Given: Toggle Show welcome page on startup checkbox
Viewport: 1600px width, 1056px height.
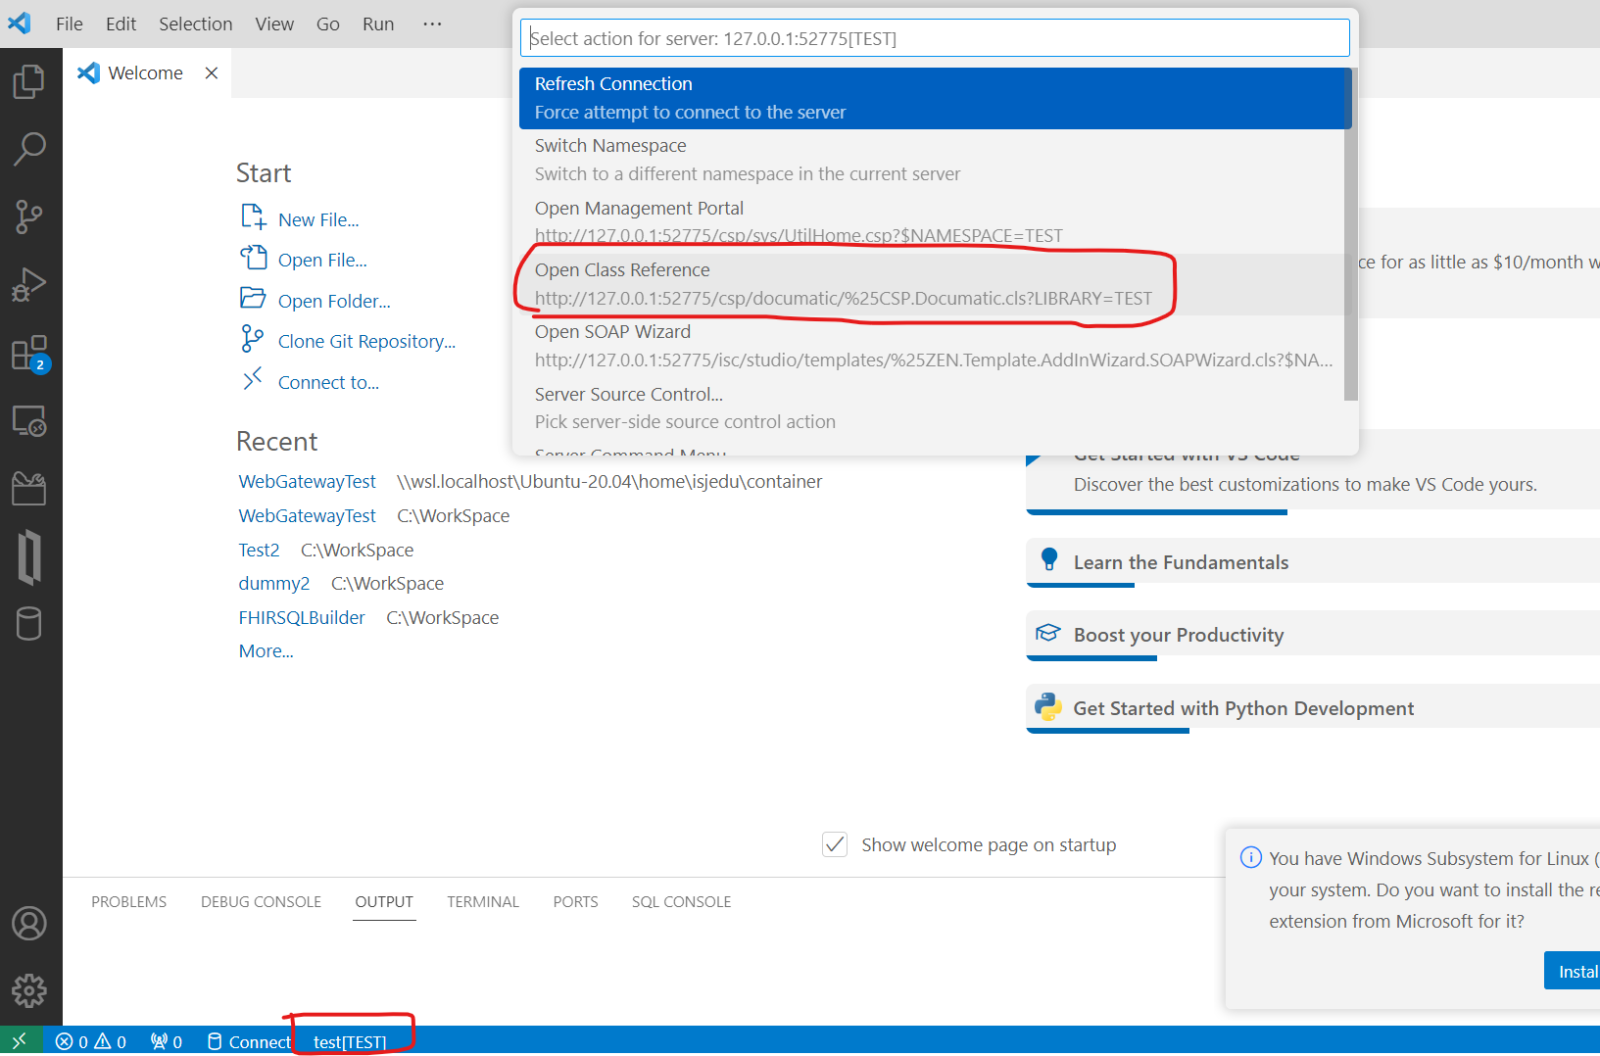Looking at the screenshot, I should click(835, 845).
